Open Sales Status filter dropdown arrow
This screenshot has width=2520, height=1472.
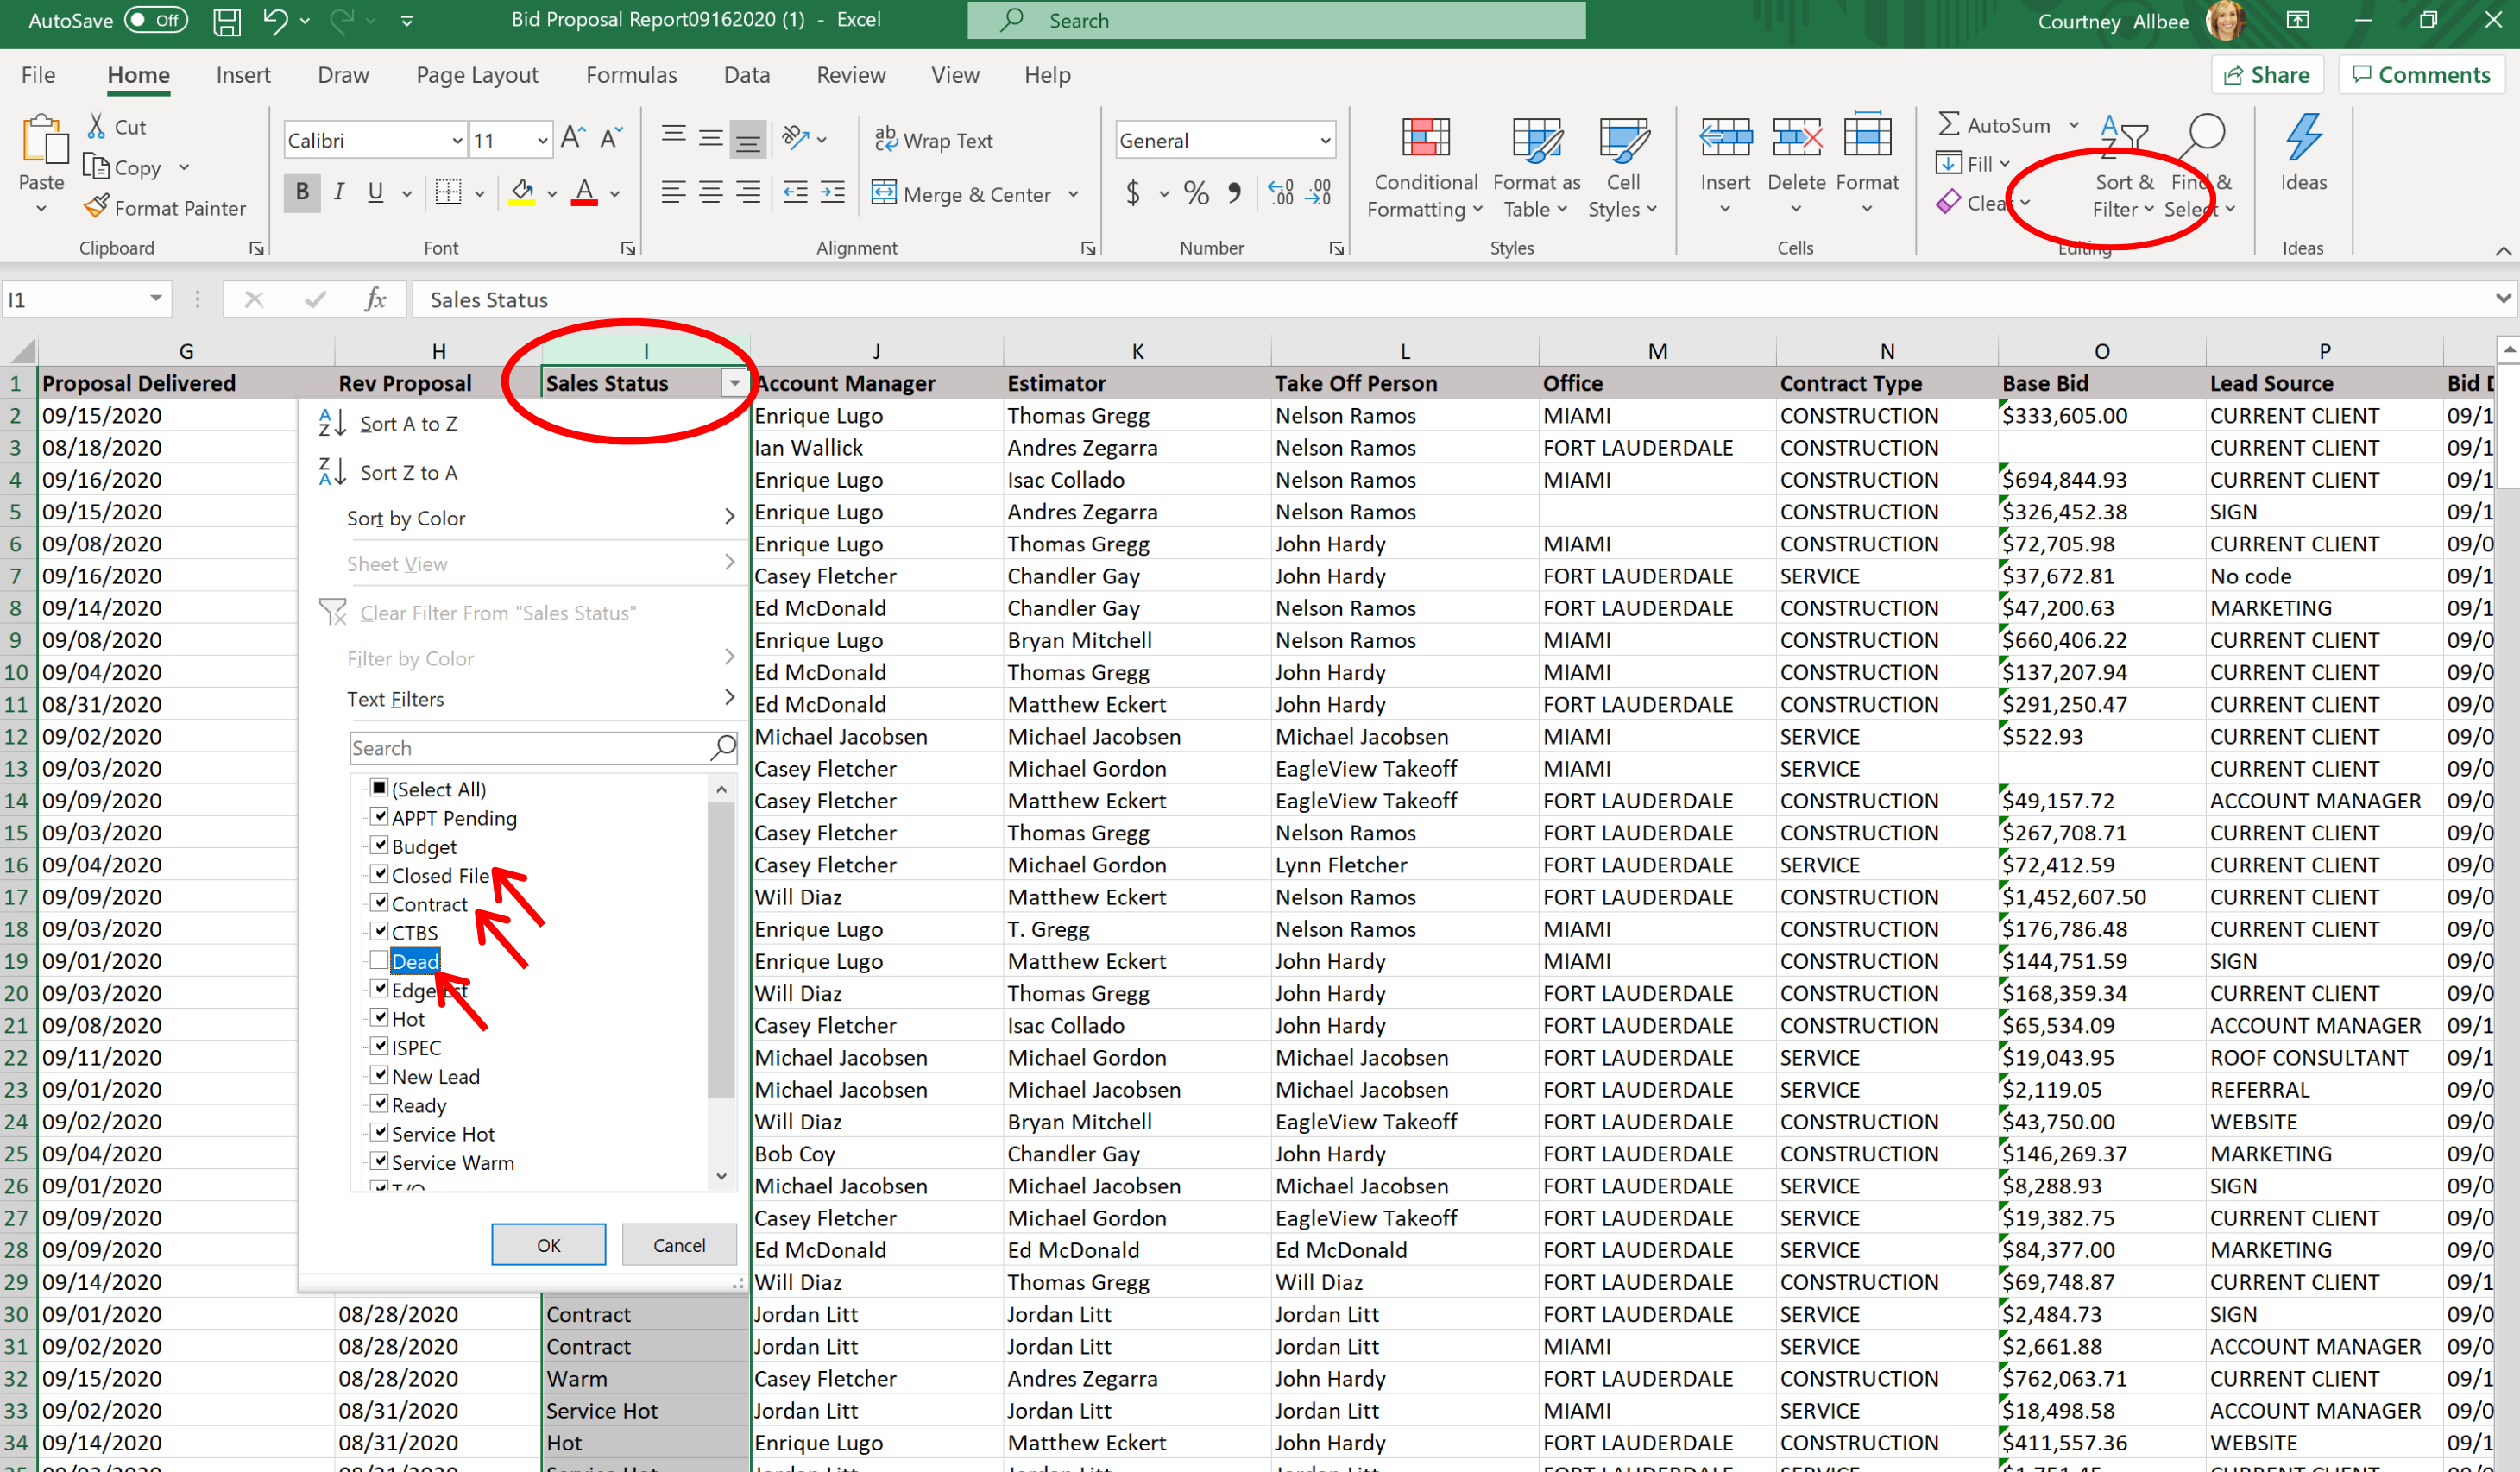coord(735,383)
